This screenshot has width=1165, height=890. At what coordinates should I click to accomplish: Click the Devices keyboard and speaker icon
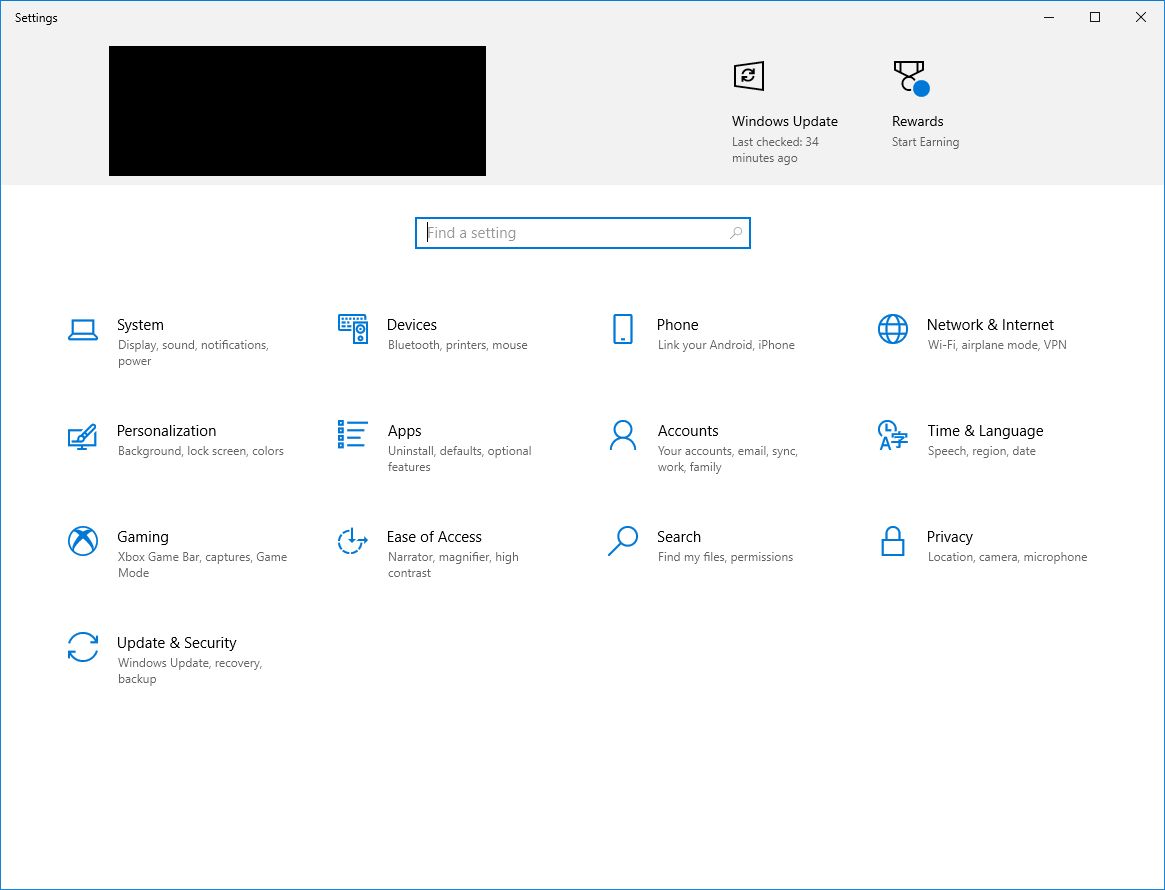click(353, 328)
